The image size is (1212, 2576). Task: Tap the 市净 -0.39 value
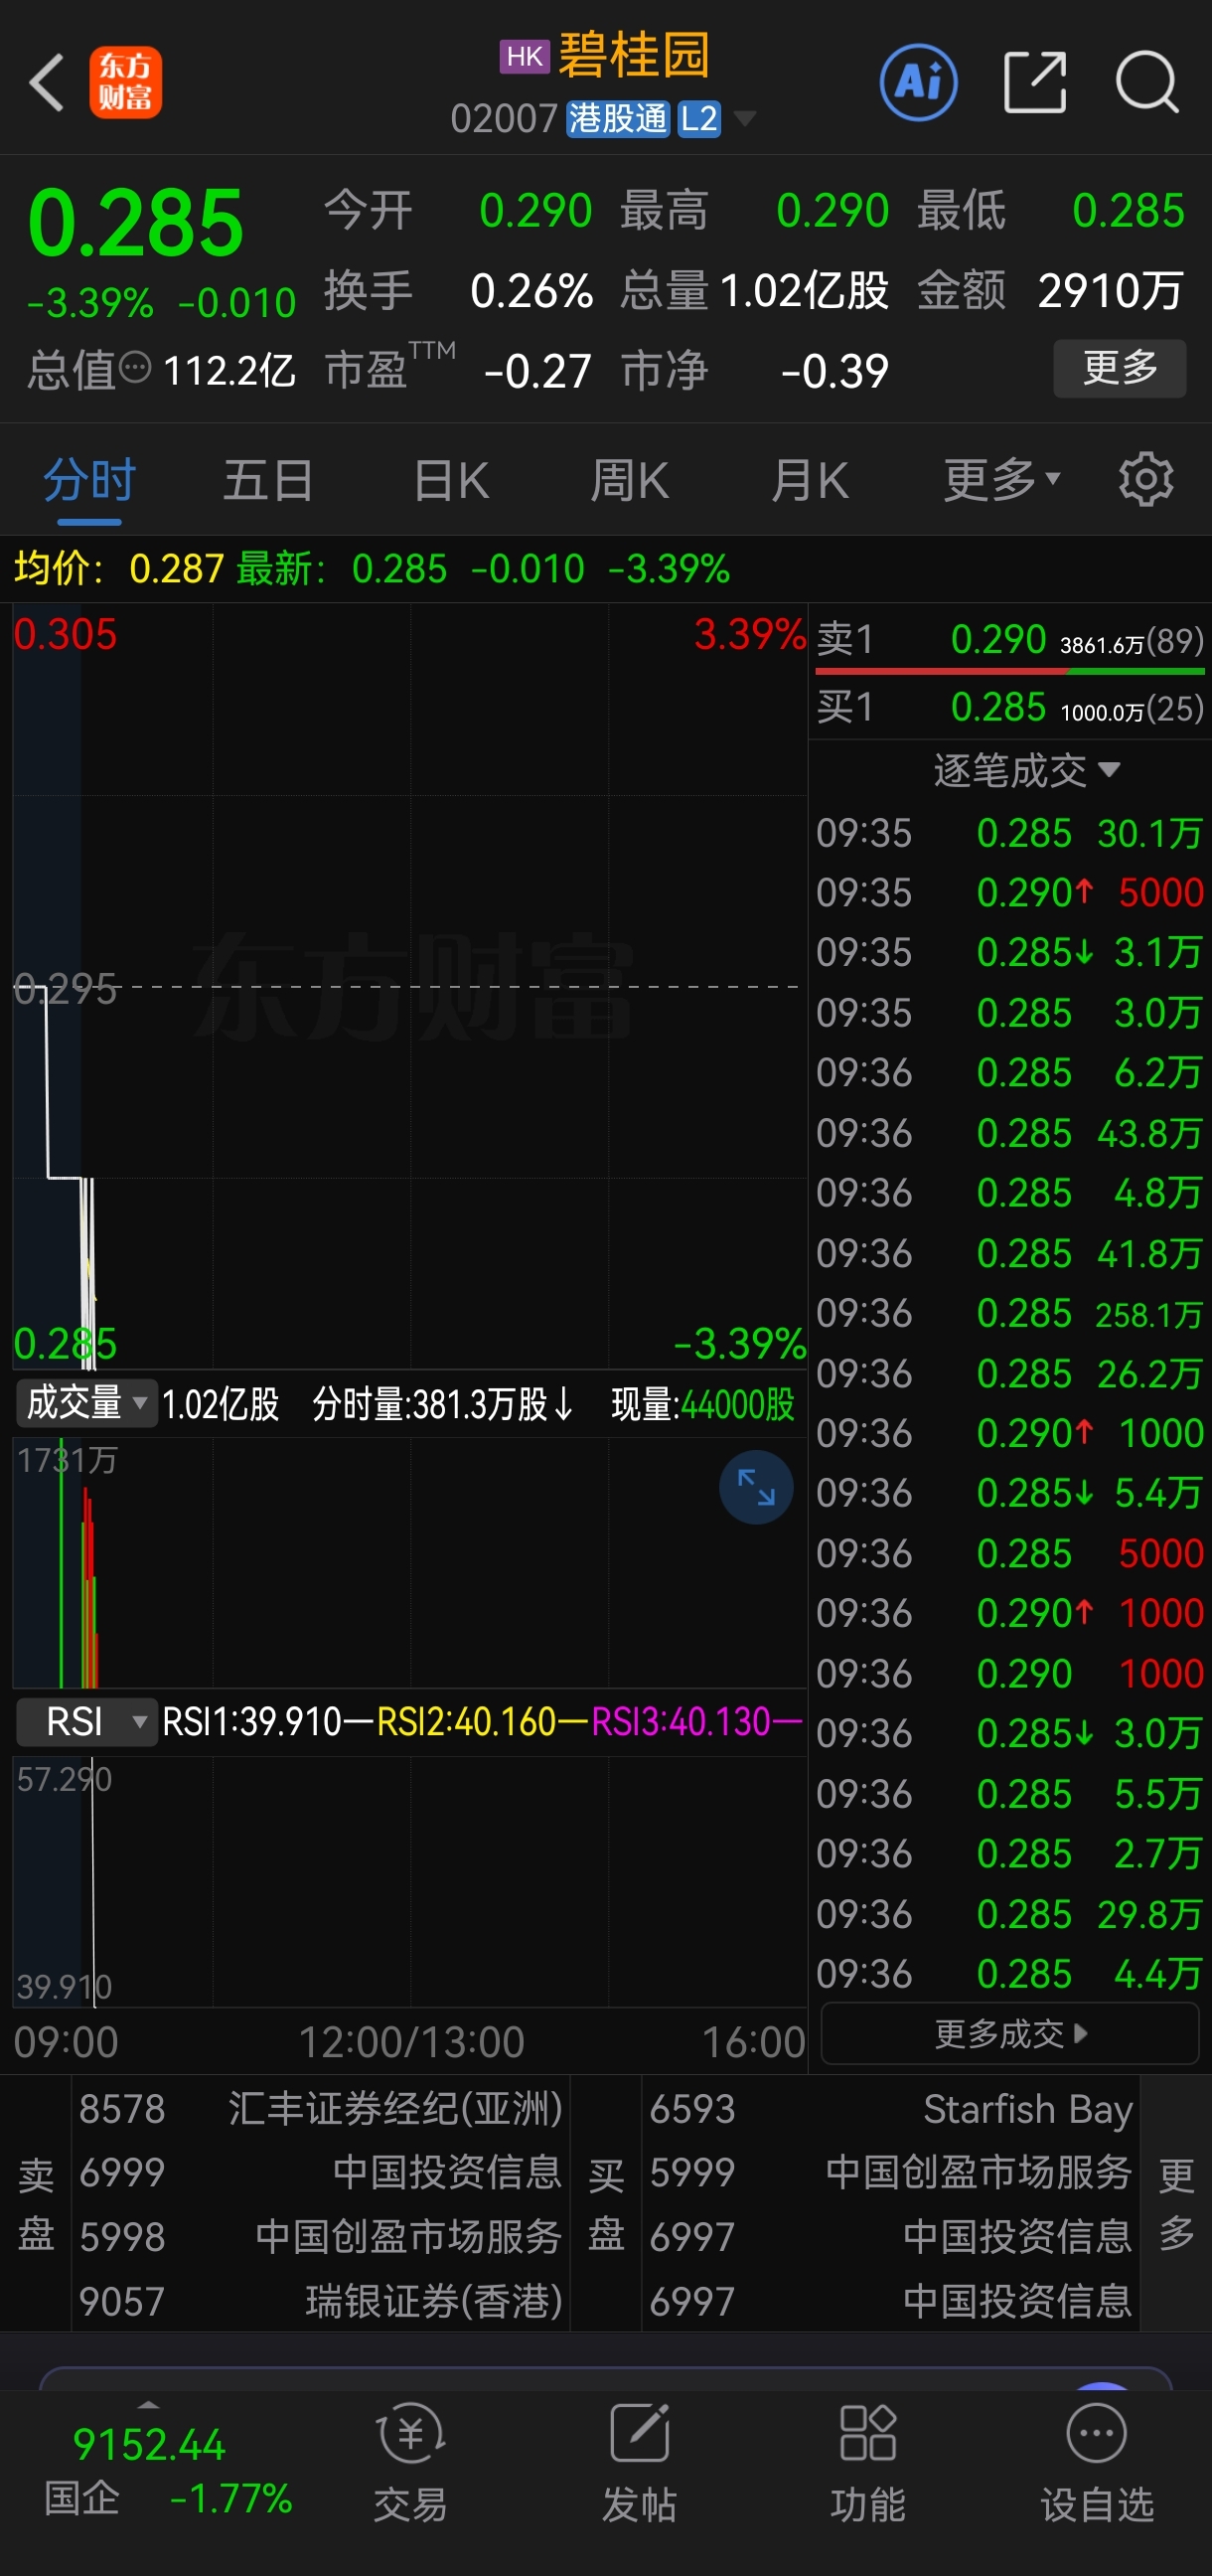pyautogui.click(x=834, y=371)
